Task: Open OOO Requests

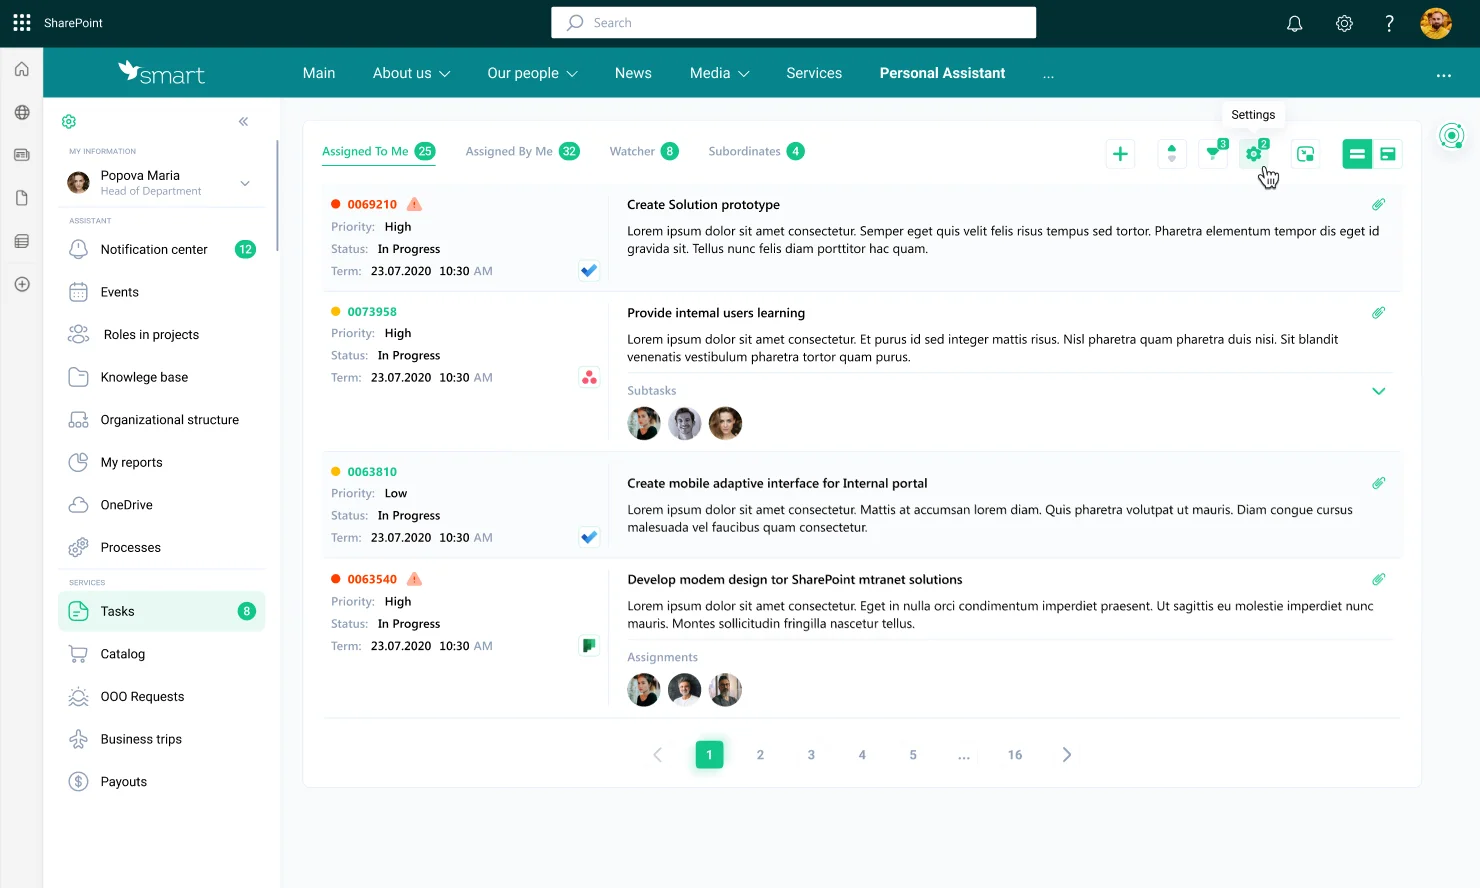Action: [162, 697]
